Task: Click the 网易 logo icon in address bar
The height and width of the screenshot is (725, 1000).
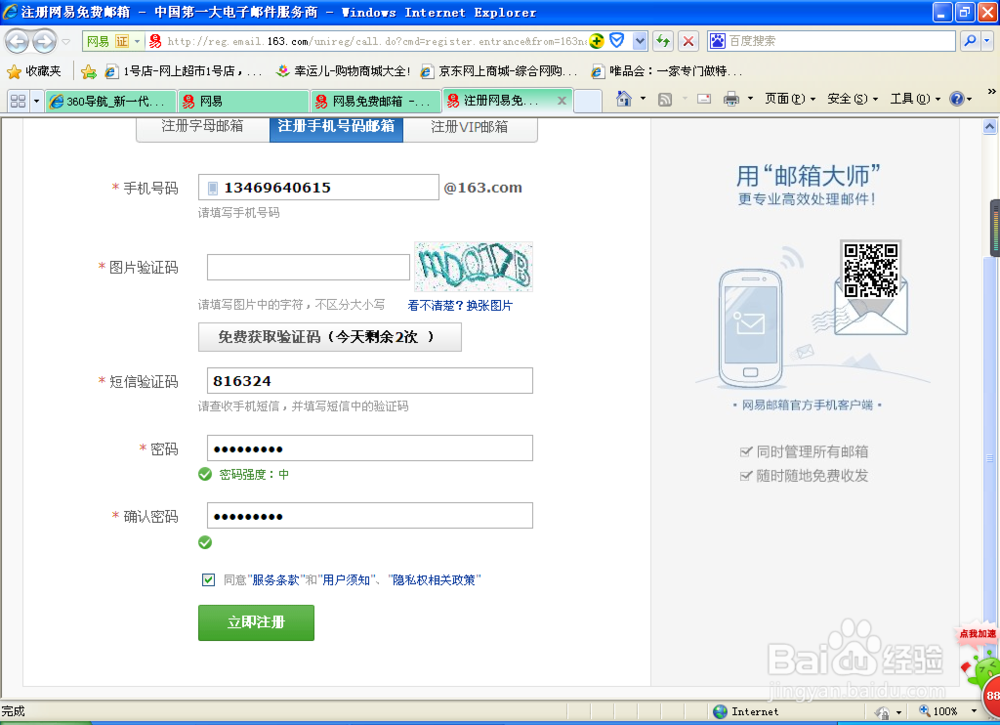Action: pyautogui.click(x=155, y=41)
